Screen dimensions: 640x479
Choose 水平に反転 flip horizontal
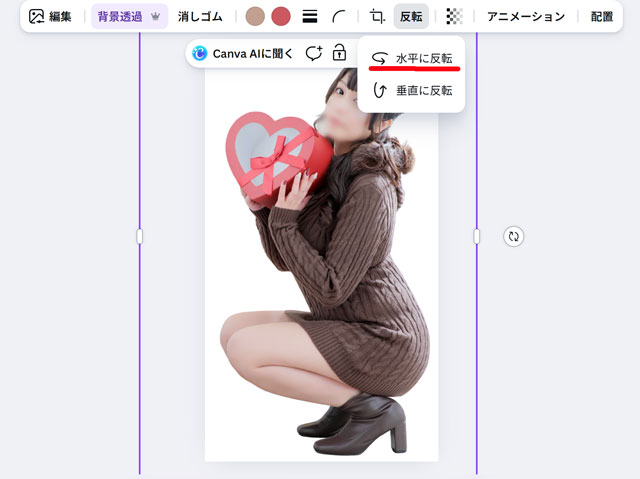click(412, 59)
